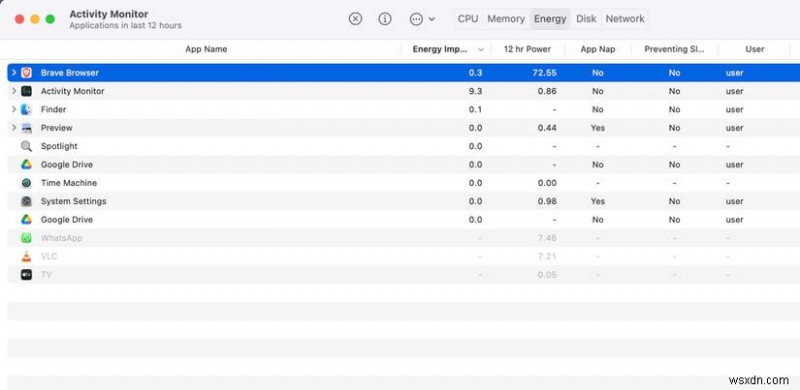Expand the Finder row
The image size is (800, 390).
pyautogui.click(x=14, y=109)
